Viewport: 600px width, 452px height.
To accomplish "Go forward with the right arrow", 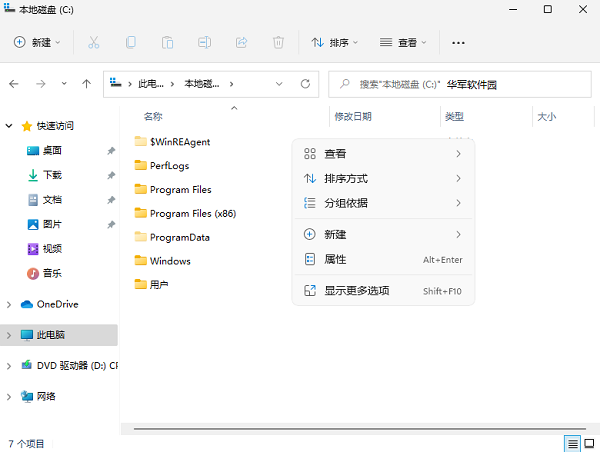I will tap(41, 84).
